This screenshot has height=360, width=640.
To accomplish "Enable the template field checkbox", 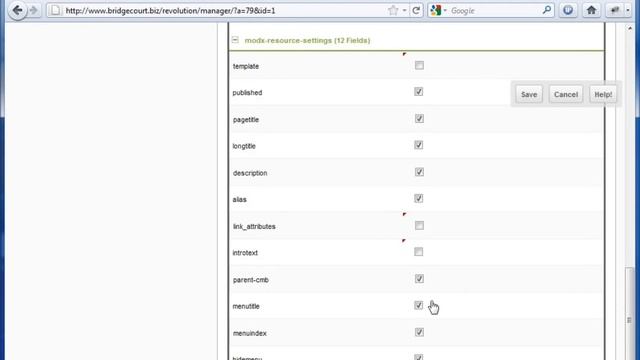I will [419, 65].
